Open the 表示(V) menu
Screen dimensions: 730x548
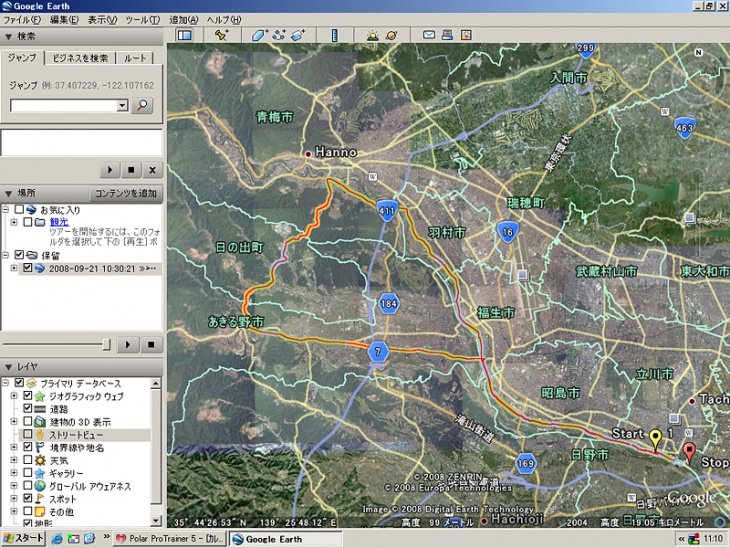tap(102, 20)
